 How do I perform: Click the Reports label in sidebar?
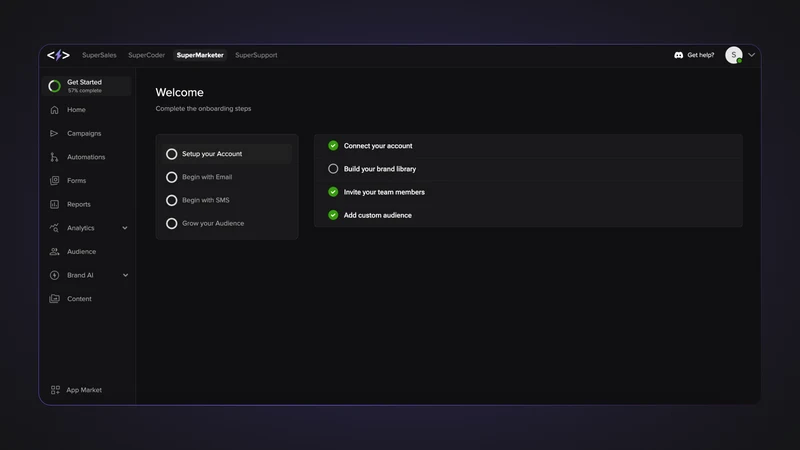(x=79, y=204)
